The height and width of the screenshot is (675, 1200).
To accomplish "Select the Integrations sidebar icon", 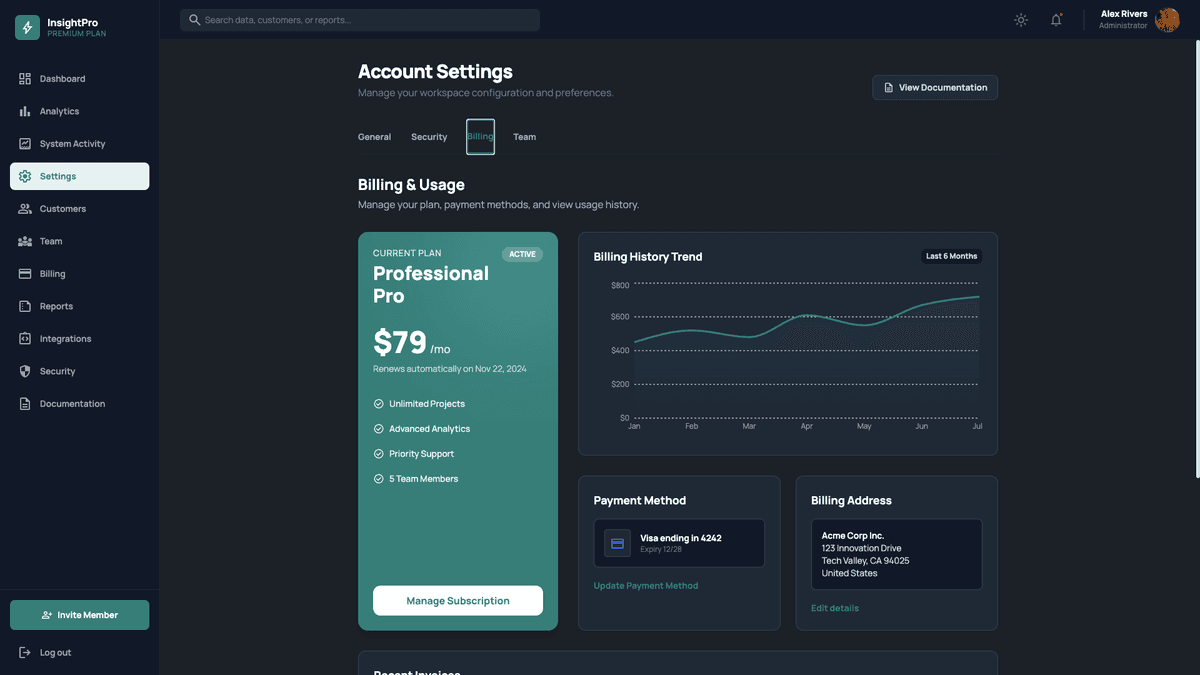I will click(24, 338).
